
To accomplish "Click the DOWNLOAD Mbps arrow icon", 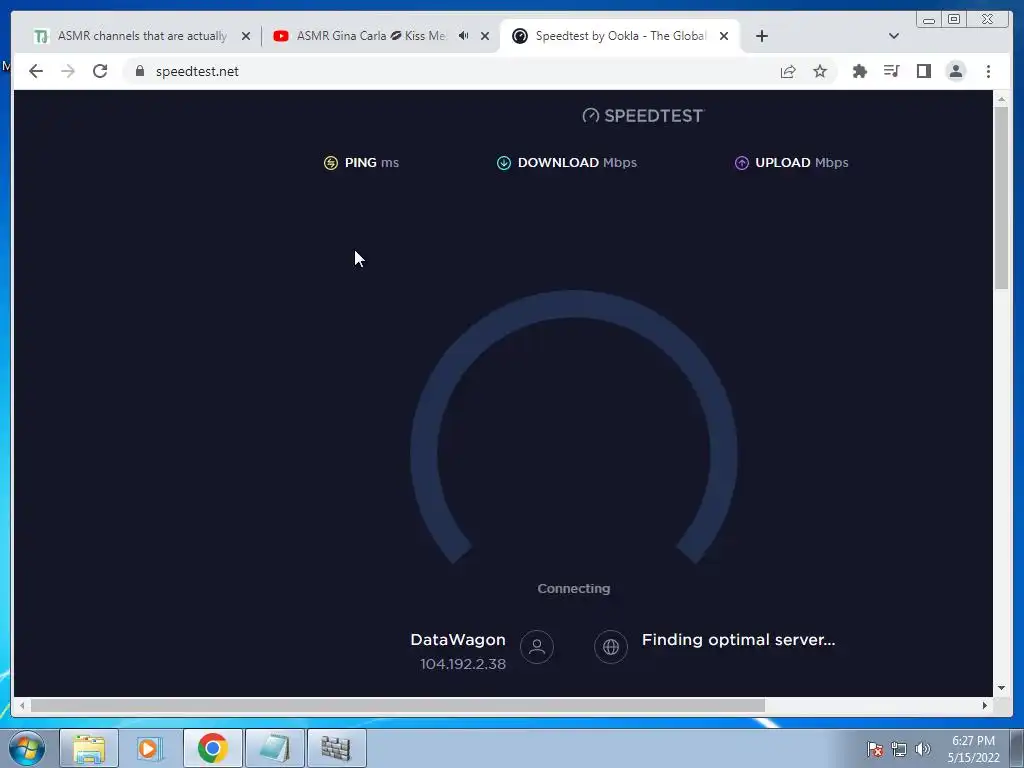I will coord(504,163).
